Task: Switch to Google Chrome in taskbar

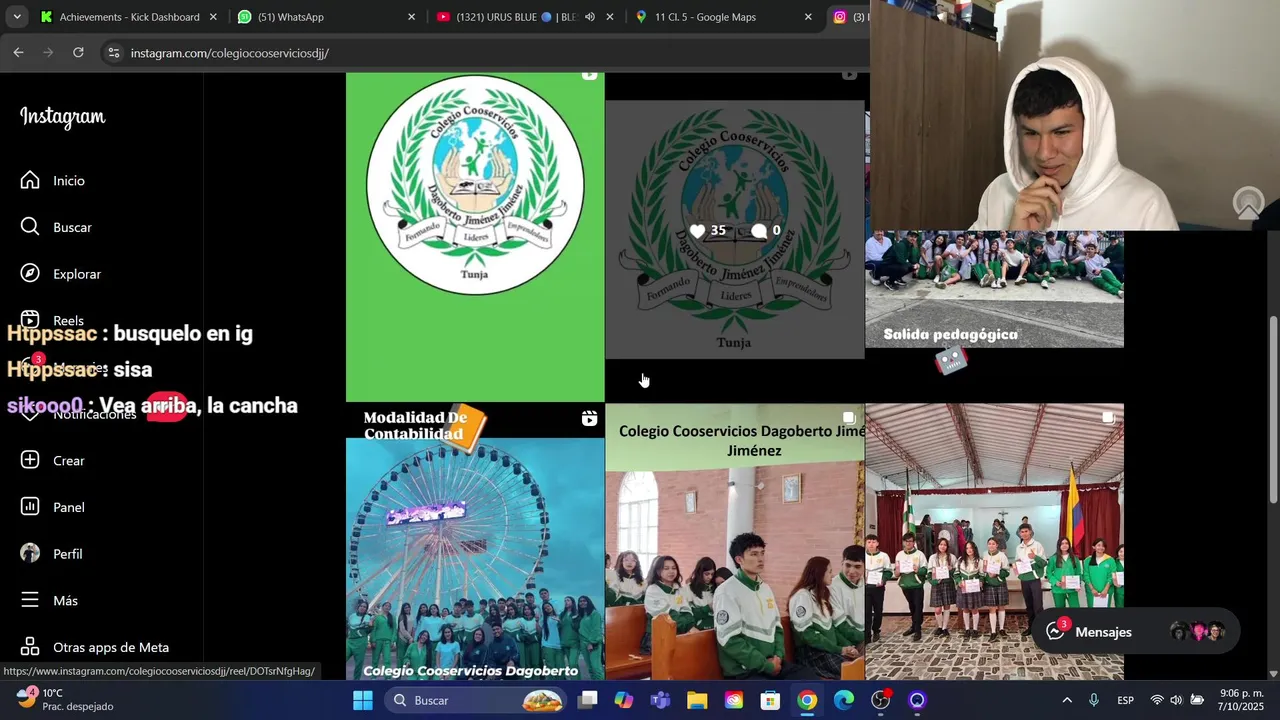Action: pos(807,700)
